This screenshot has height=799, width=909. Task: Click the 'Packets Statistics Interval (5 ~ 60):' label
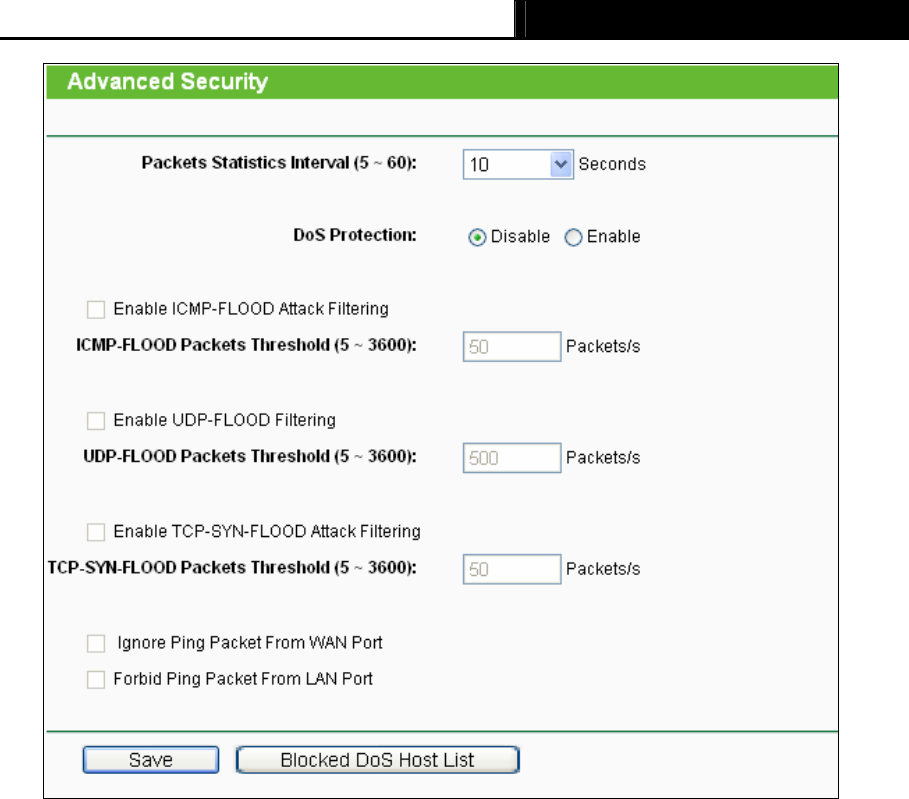click(x=279, y=163)
